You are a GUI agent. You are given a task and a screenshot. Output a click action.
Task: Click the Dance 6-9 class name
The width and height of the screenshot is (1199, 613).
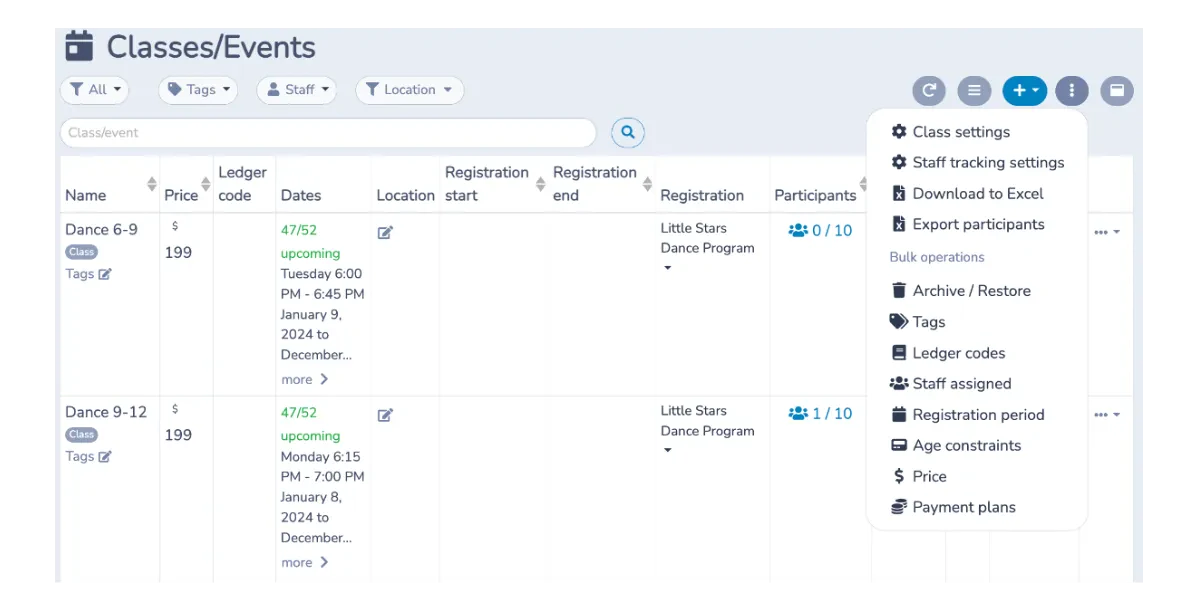[102, 229]
